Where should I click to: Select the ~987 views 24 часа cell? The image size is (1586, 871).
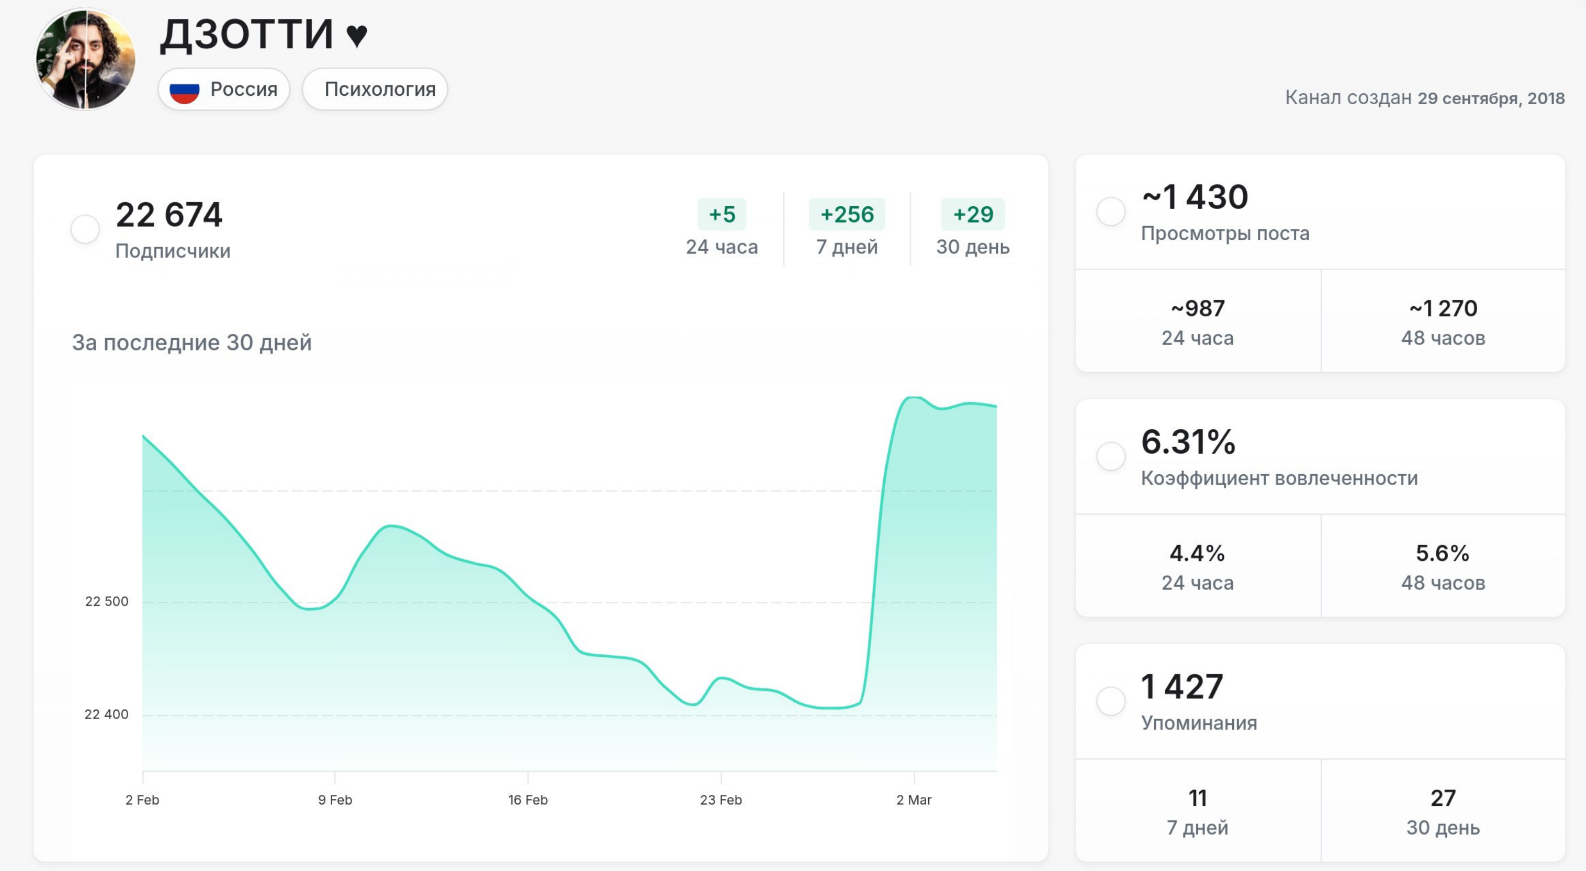1198,321
